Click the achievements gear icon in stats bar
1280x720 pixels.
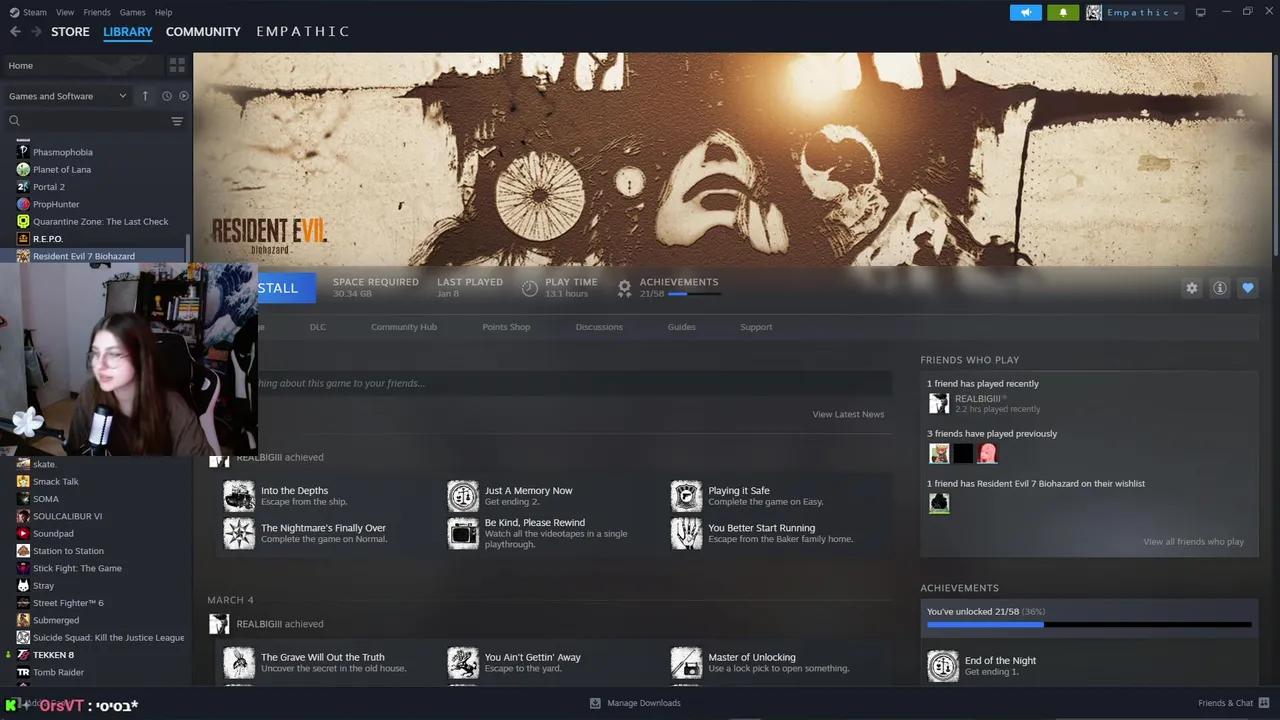pyautogui.click(x=624, y=288)
